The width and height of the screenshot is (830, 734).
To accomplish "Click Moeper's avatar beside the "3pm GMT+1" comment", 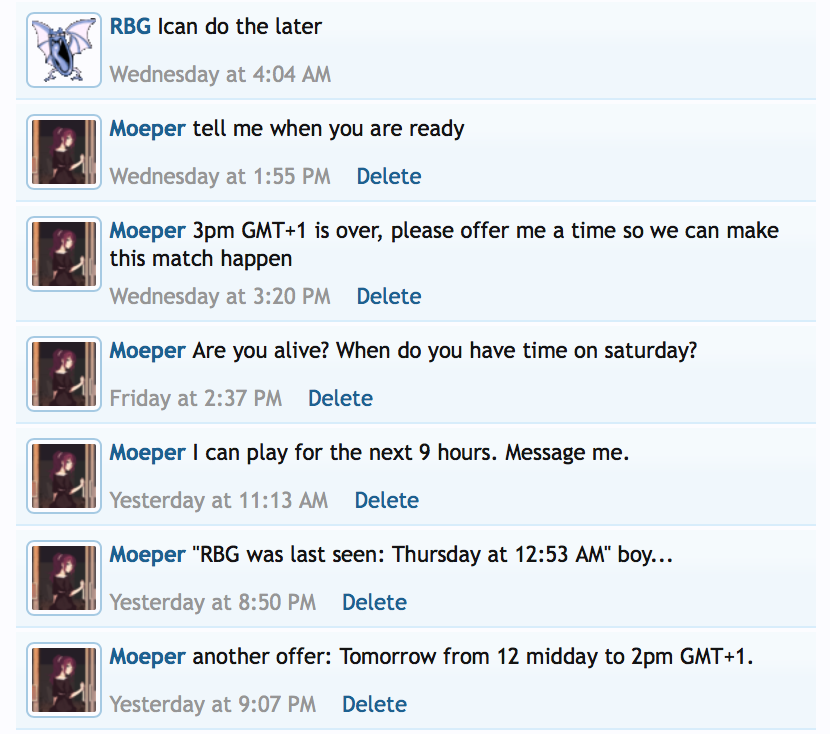I will click(x=64, y=254).
